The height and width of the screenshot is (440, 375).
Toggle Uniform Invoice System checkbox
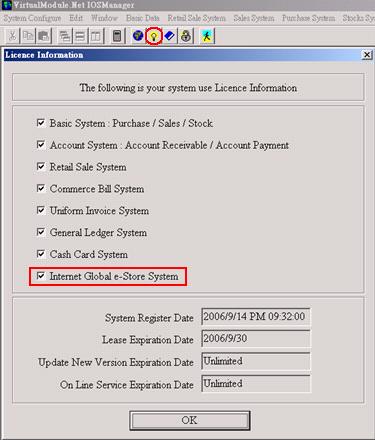pyautogui.click(x=41, y=210)
